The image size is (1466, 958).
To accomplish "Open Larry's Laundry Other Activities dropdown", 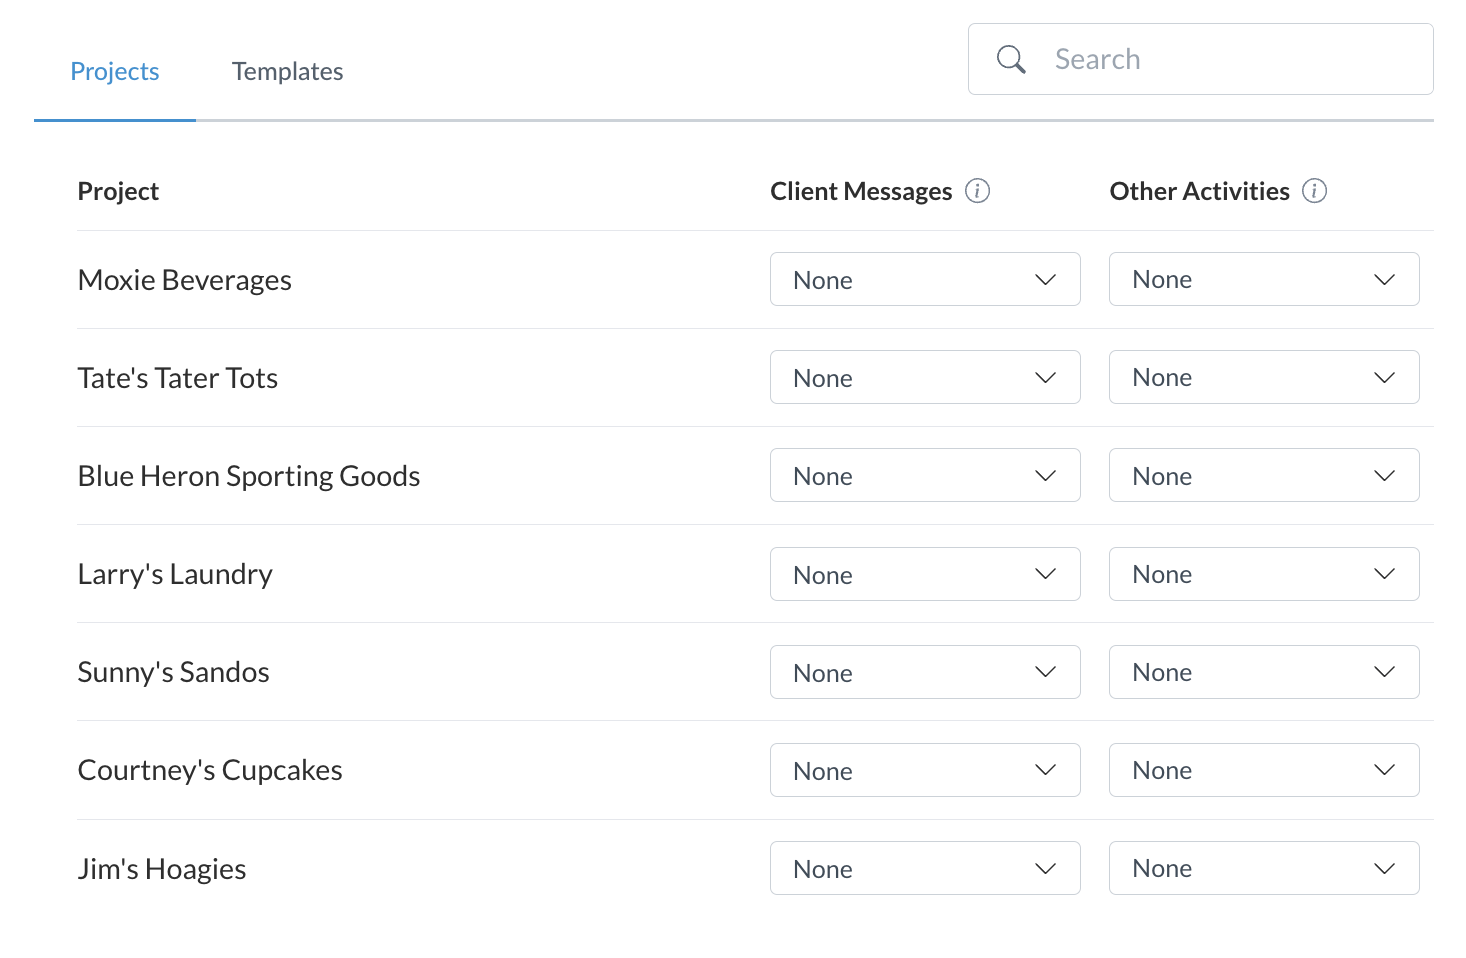I will point(1263,574).
